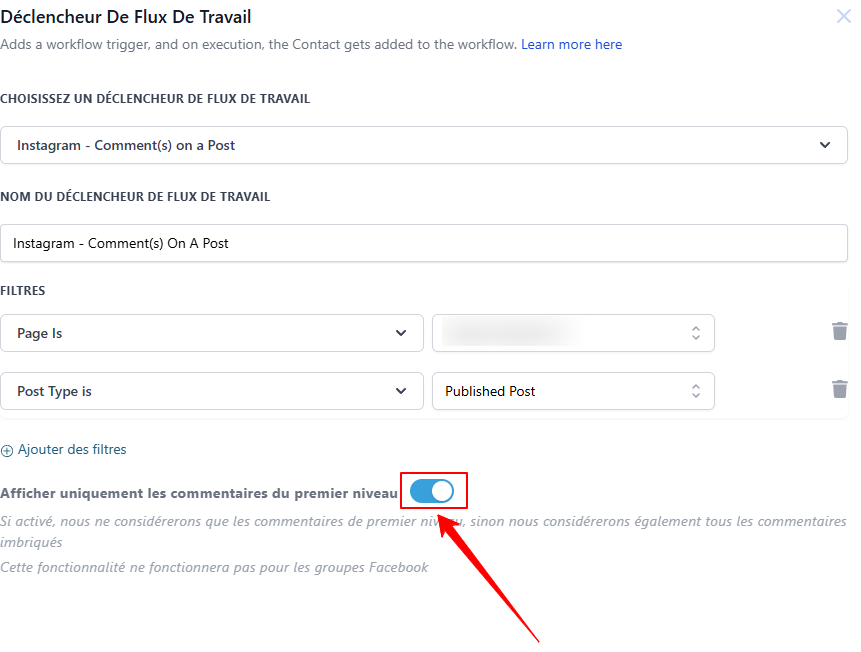Image resolution: width=861 pixels, height=652 pixels.
Task: Open the Published Post value selector
Action: coord(573,391)
